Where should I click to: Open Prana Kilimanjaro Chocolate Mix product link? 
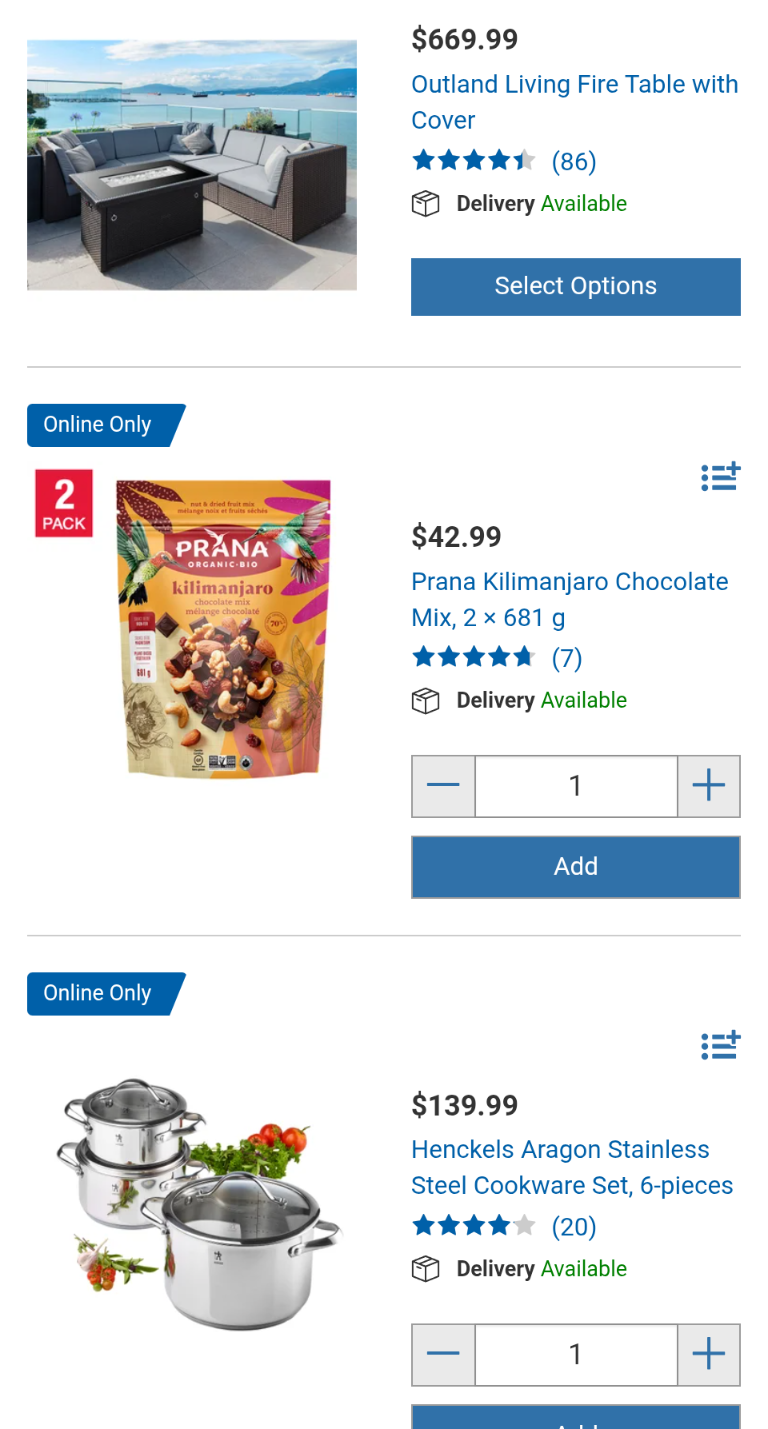coord(569,599)
